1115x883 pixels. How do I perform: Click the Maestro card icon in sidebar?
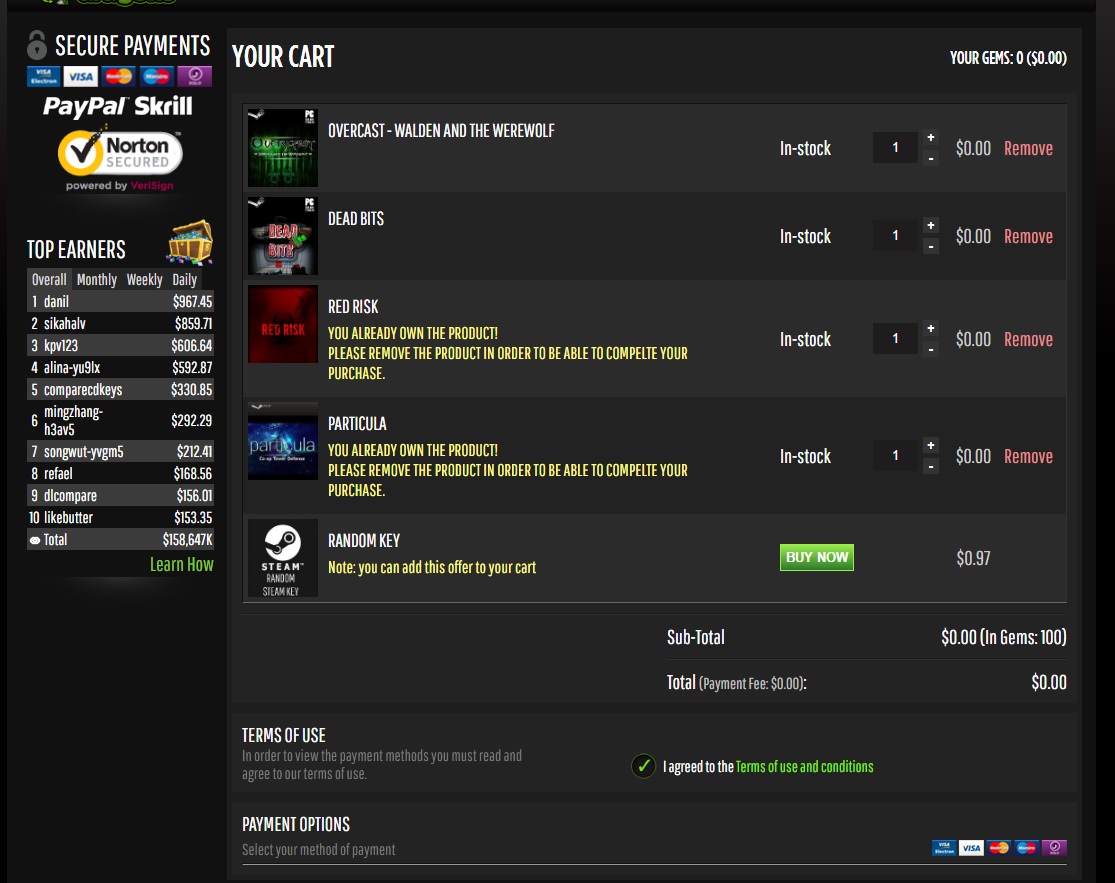tap(156, 76)
